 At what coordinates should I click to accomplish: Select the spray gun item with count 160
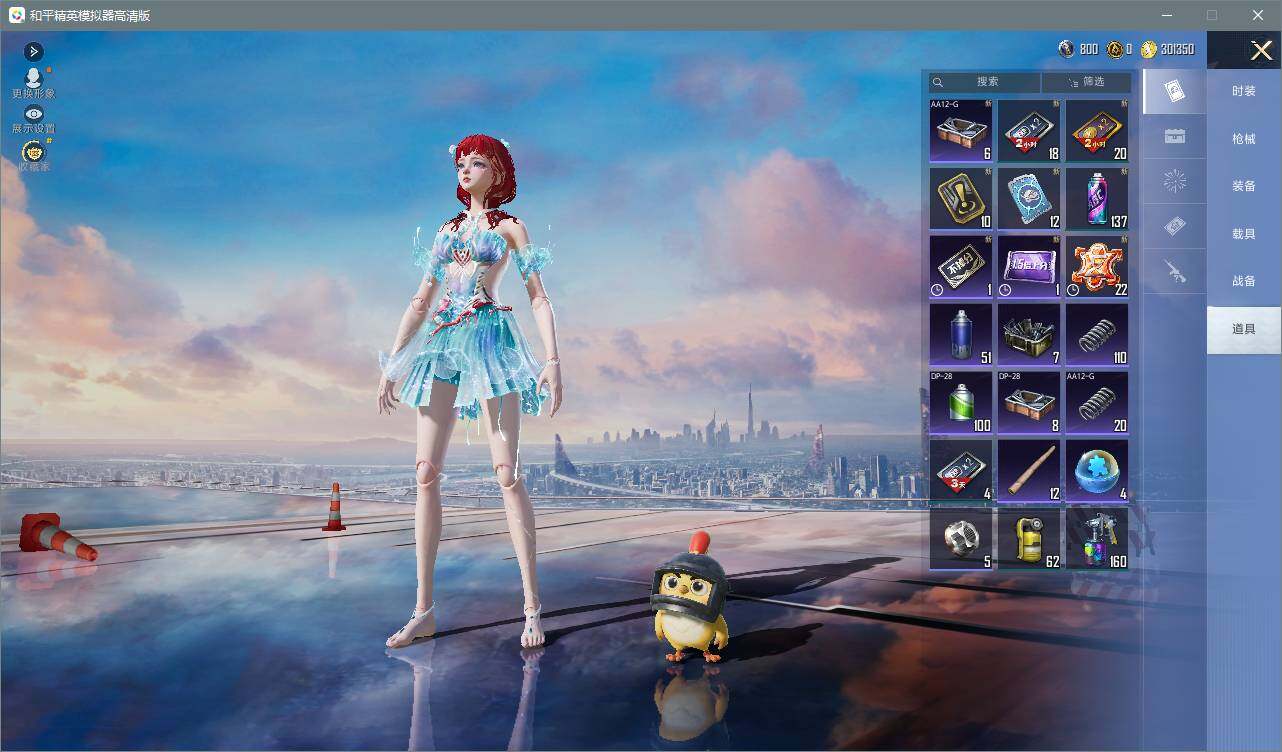[1097, 538]
